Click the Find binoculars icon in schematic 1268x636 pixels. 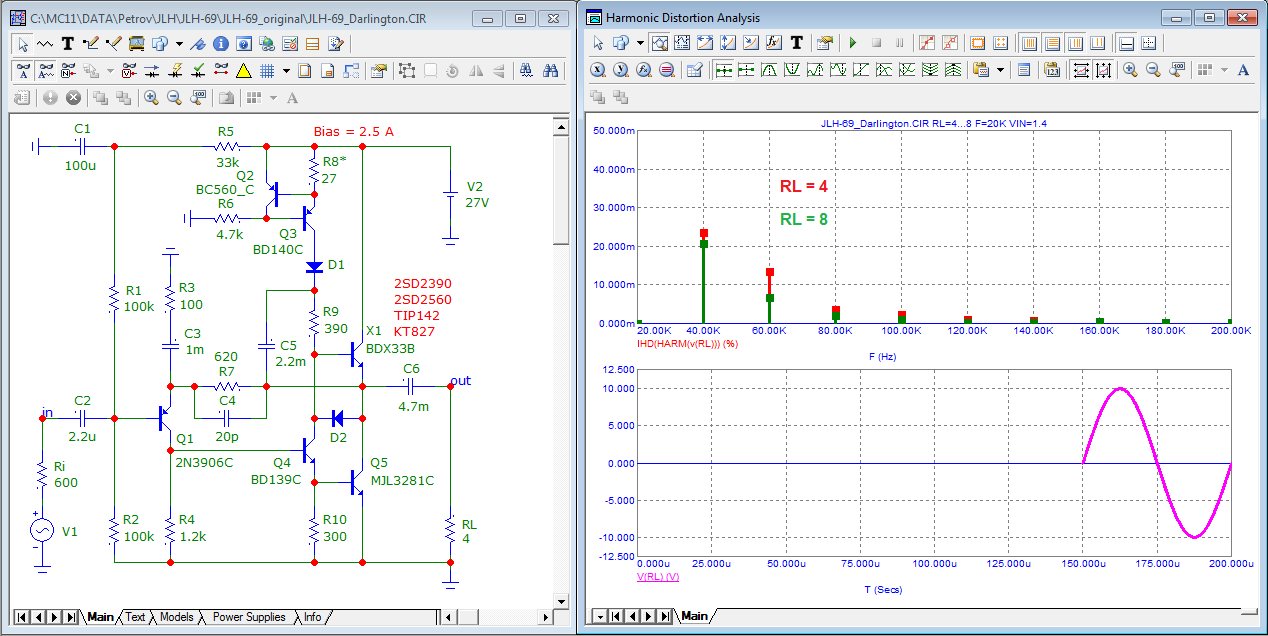(549, 71)
